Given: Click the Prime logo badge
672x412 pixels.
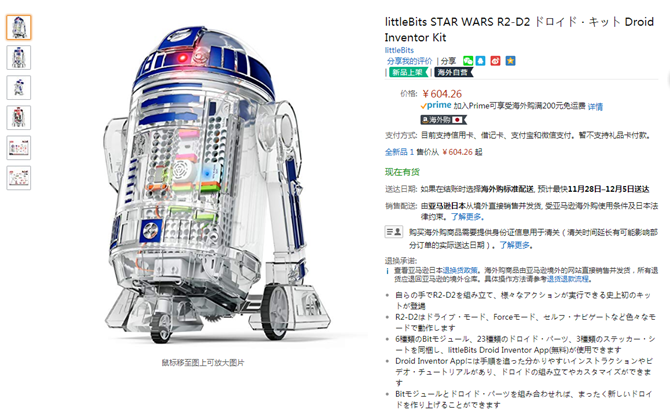Looking at the screenshot, I should tap(436, 105).
